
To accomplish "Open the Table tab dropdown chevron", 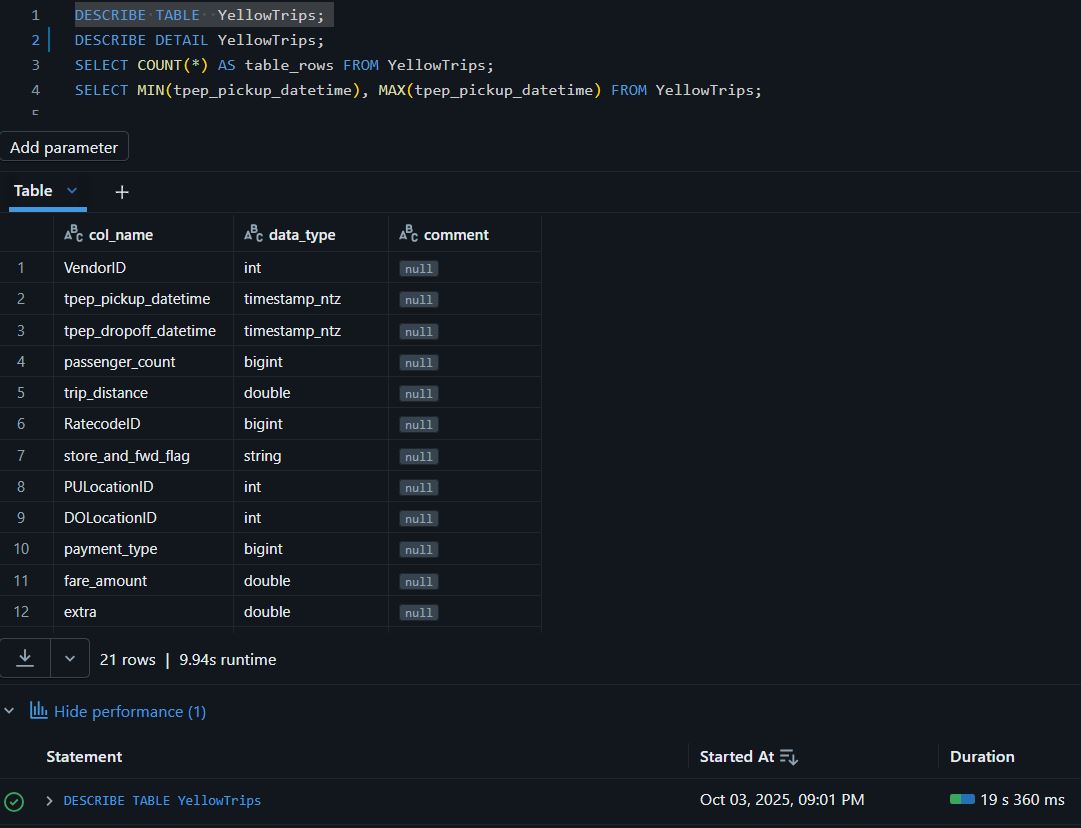I will click(72, 190).
